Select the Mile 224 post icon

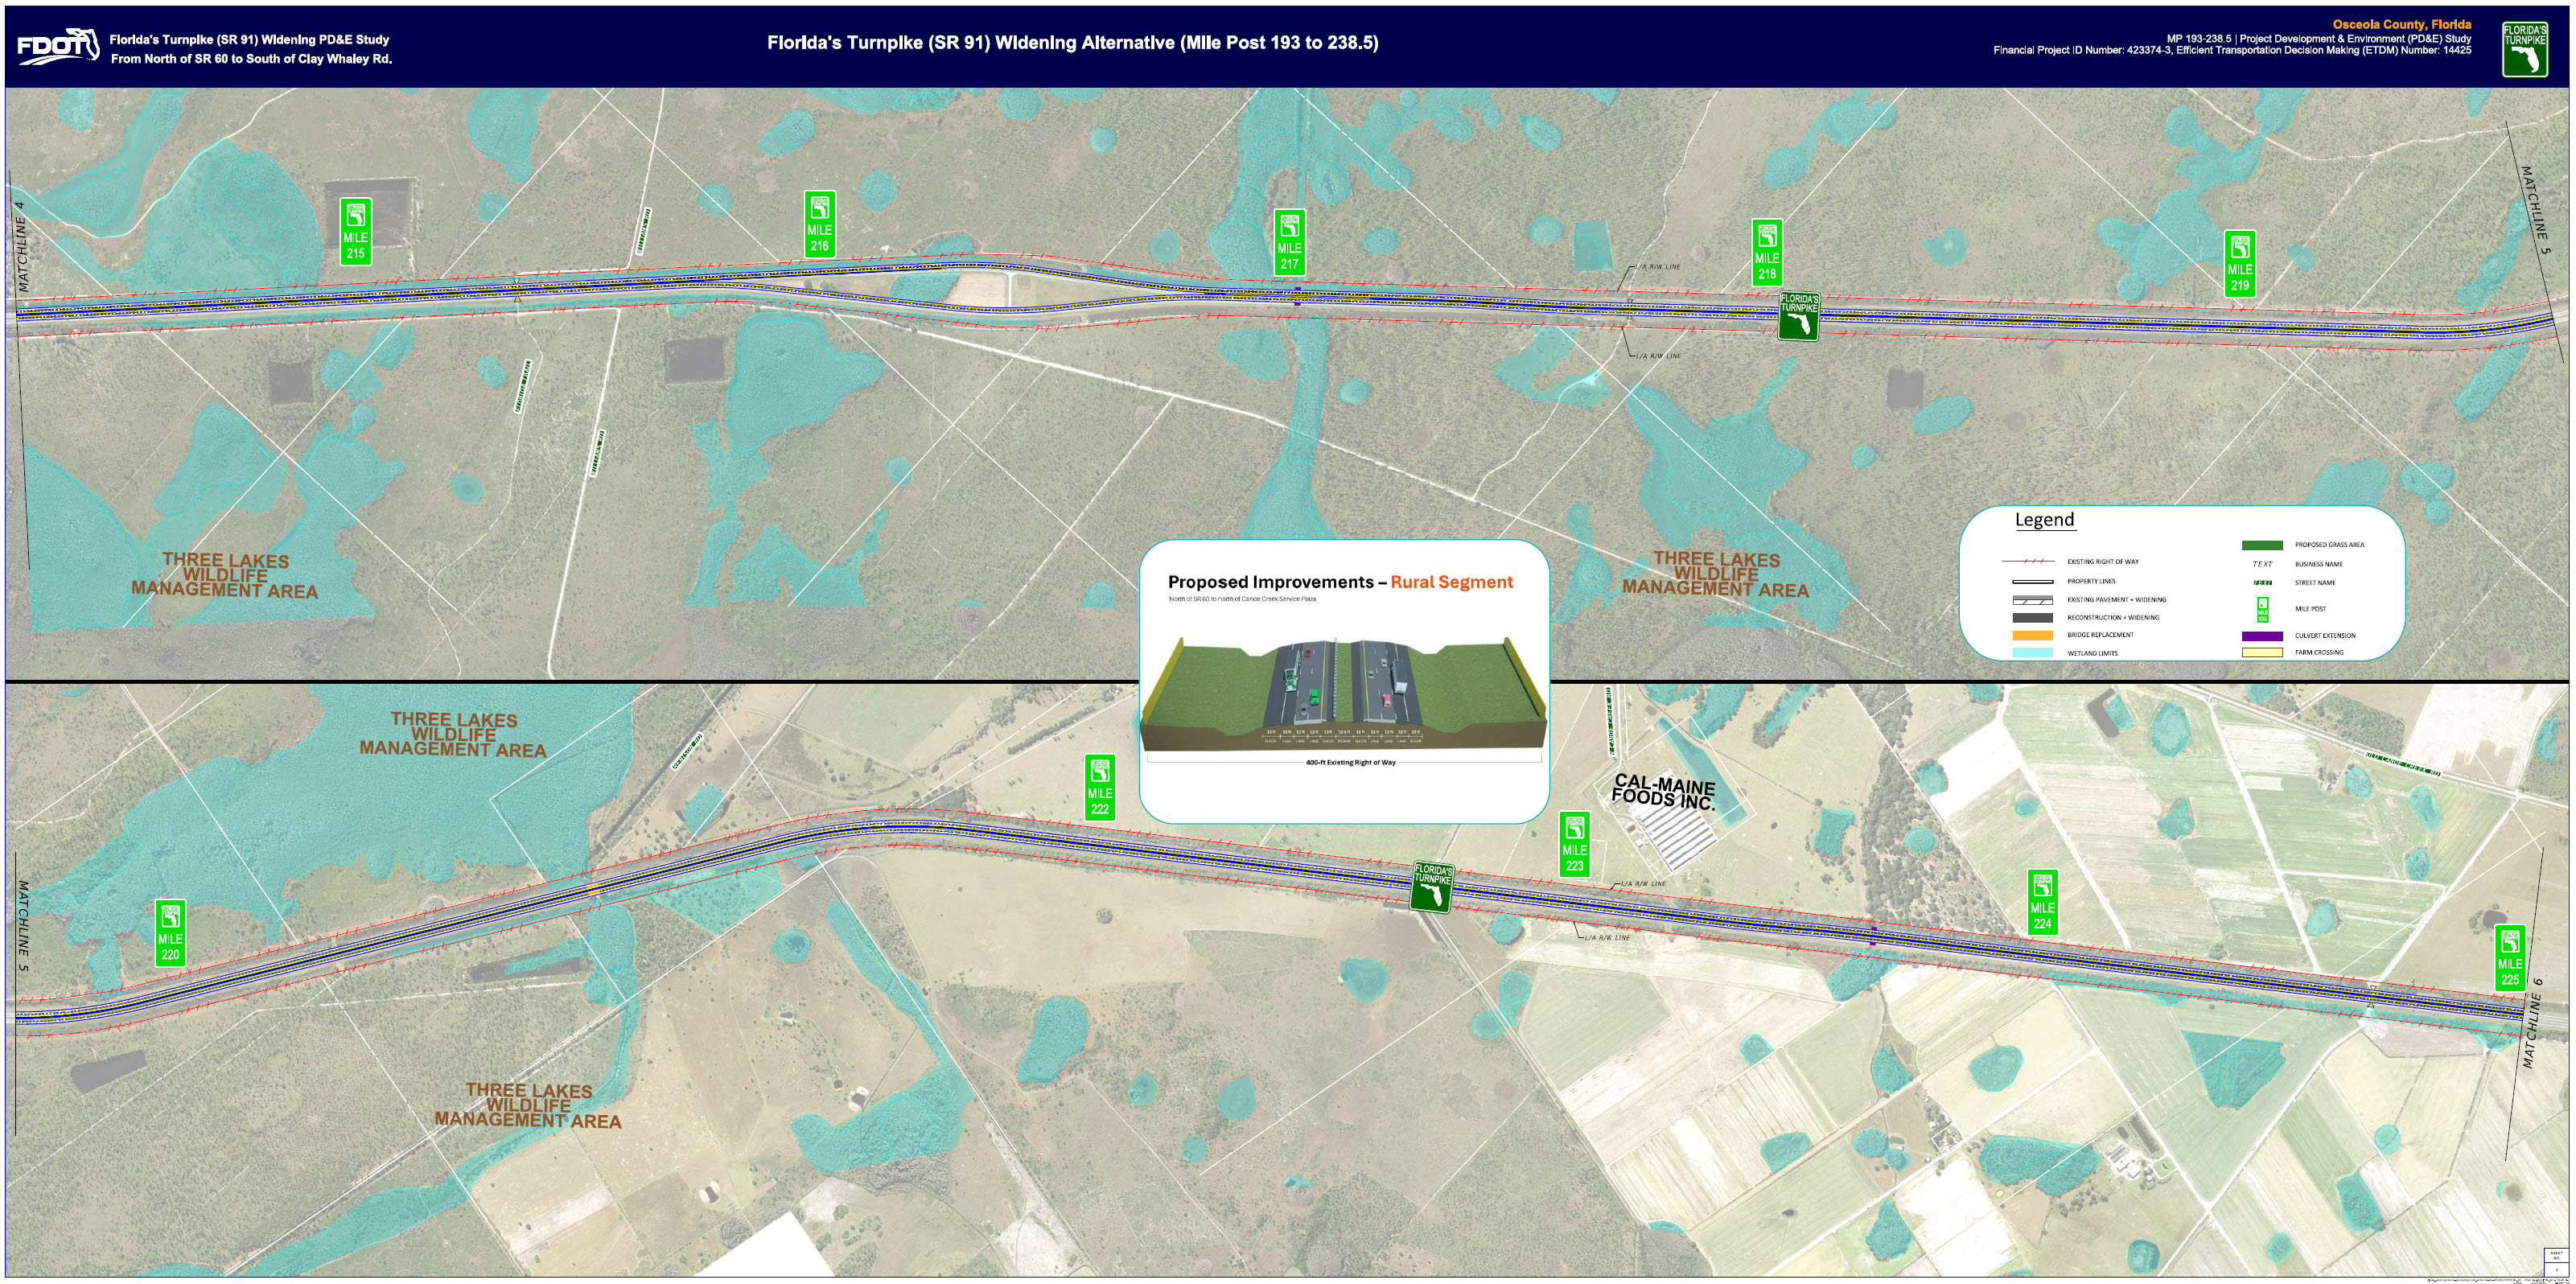coord(2042,903)
